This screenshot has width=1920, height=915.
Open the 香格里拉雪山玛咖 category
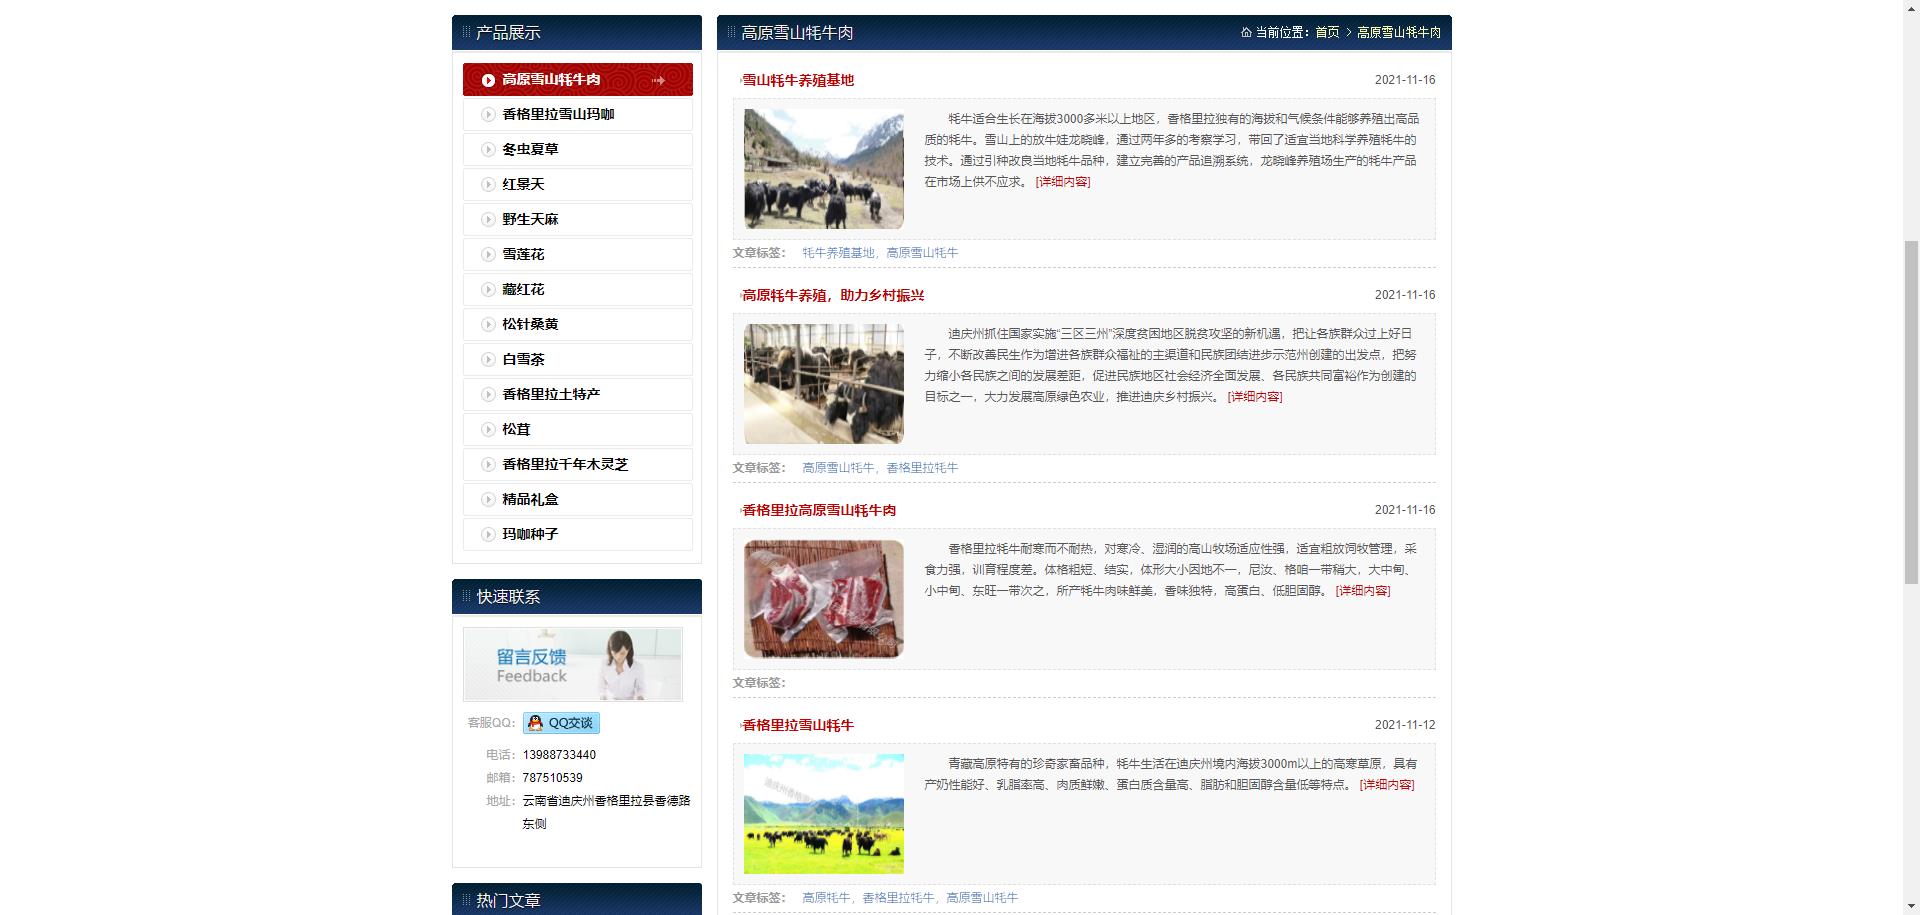point(558,115)
